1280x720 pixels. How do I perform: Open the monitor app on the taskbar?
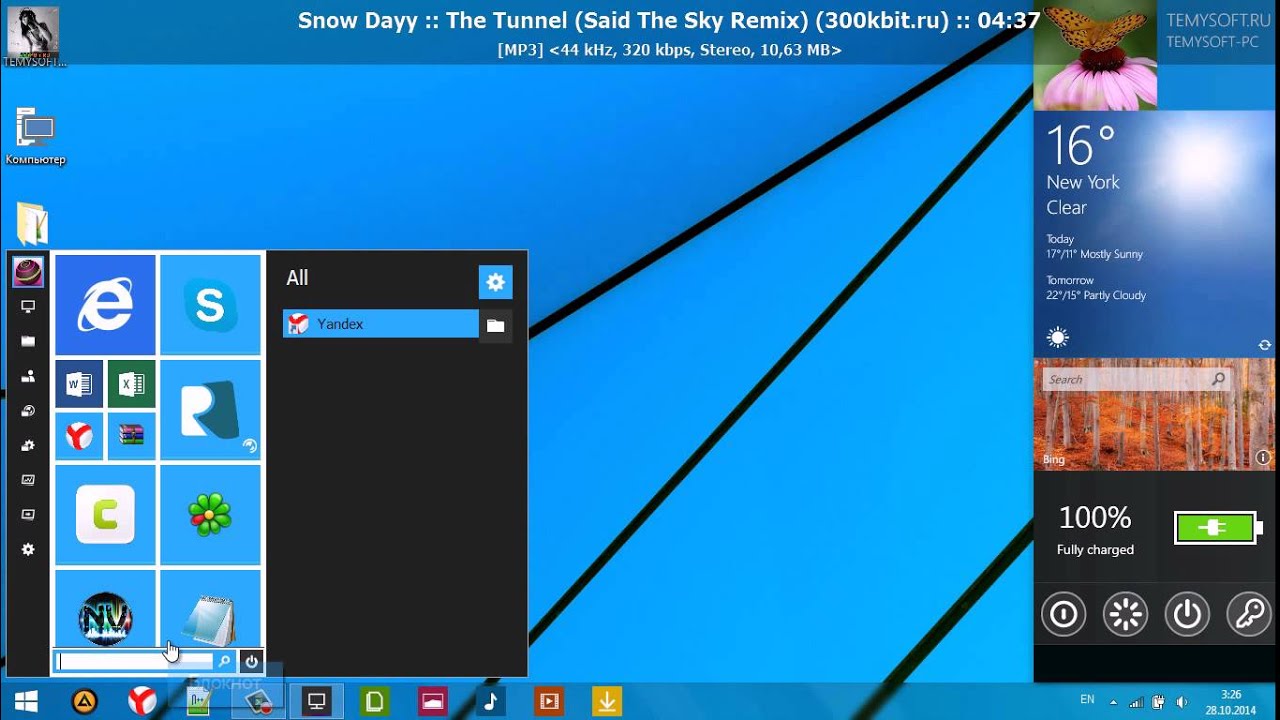pyautogui.click(x=317, y=701)
